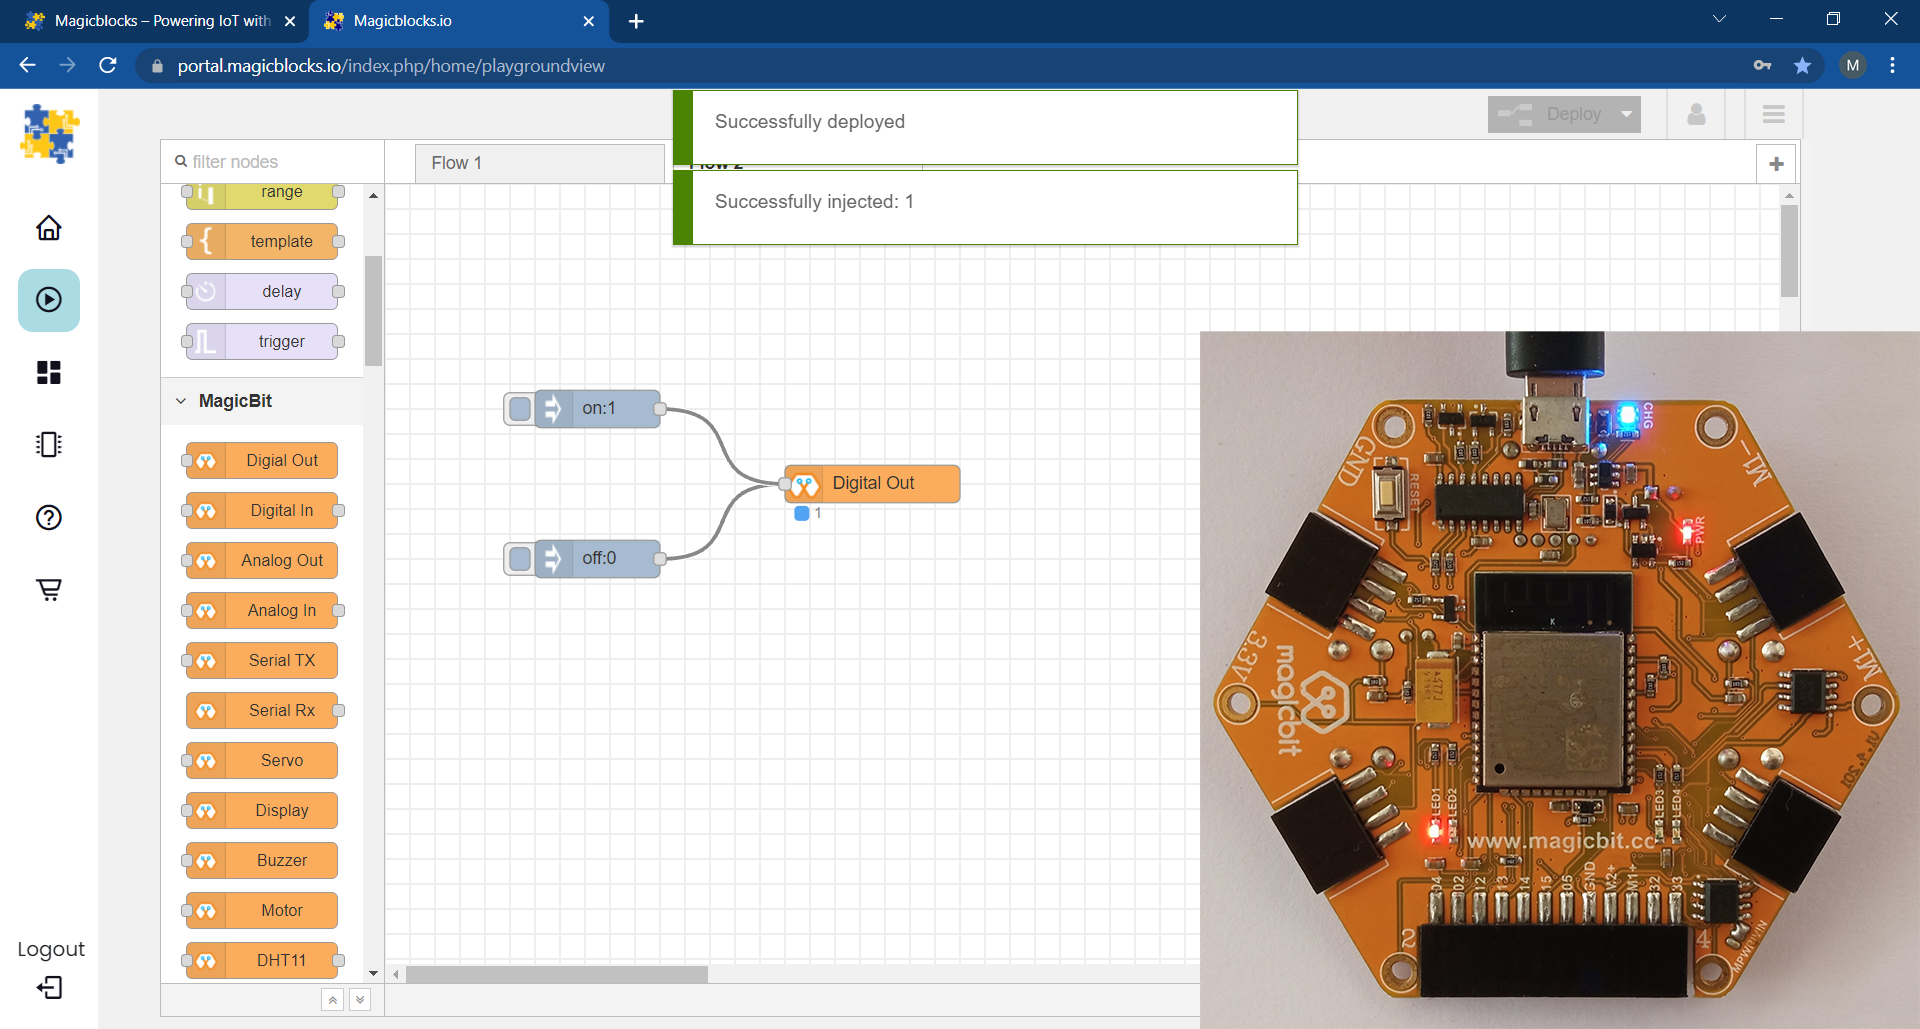Viewport: 1920px width, 1029px height.
Task: Select the Display palette node
Action: (x=262, y=810)
